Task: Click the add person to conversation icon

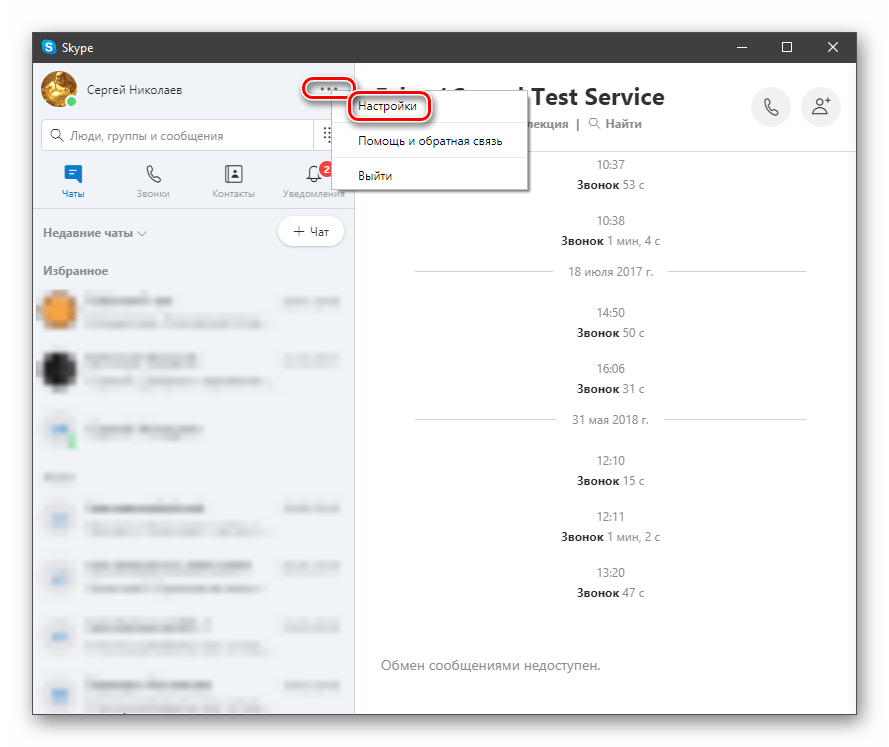Action: click(821, 107)
